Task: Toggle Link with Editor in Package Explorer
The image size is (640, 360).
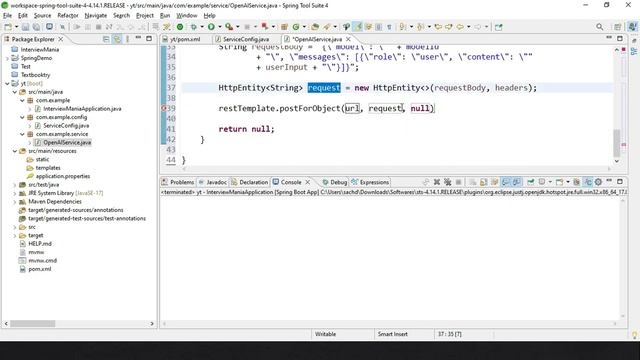Action: point(117,39)
